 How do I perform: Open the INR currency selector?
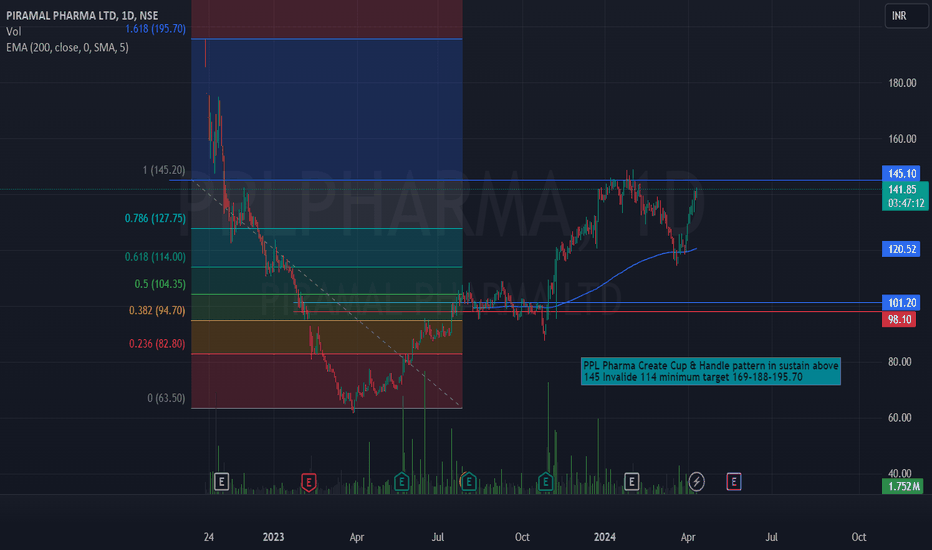pos(906,16)
